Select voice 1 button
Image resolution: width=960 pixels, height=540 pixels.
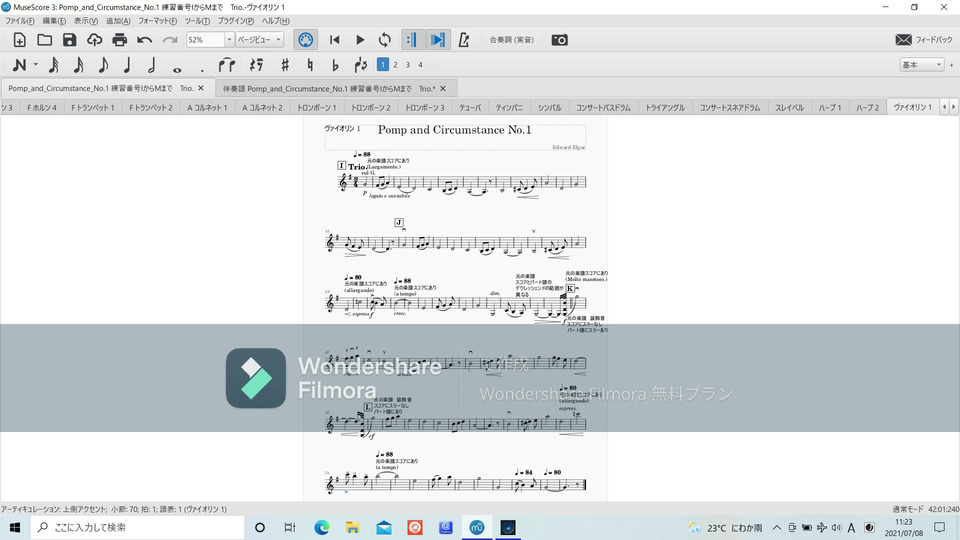point(383,65)
